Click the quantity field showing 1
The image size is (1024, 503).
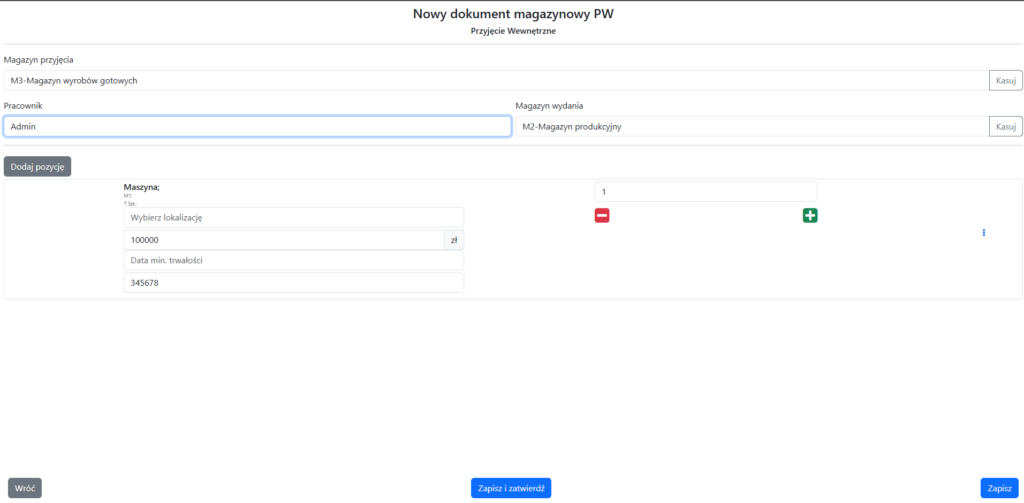[x=705, y=191]
